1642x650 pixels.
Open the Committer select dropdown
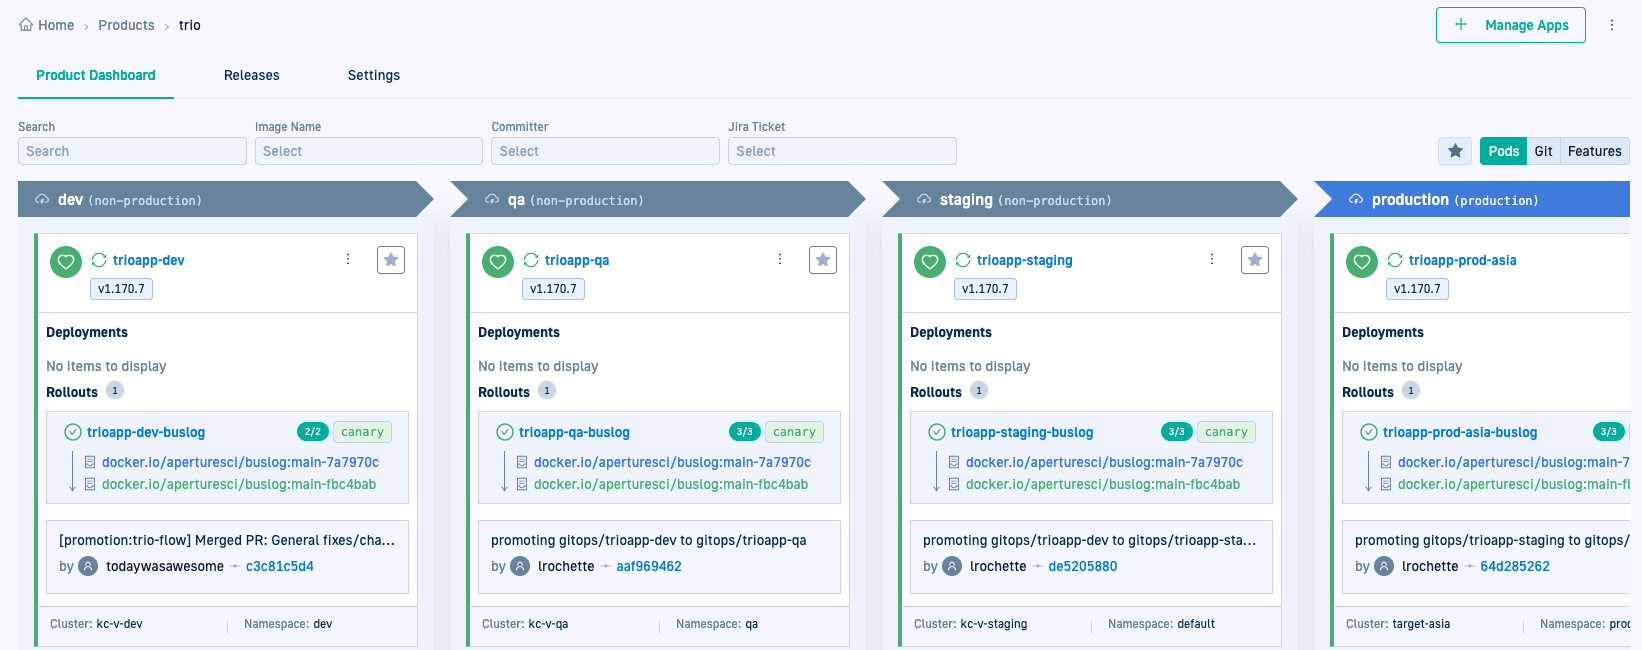tap(605, 151)
